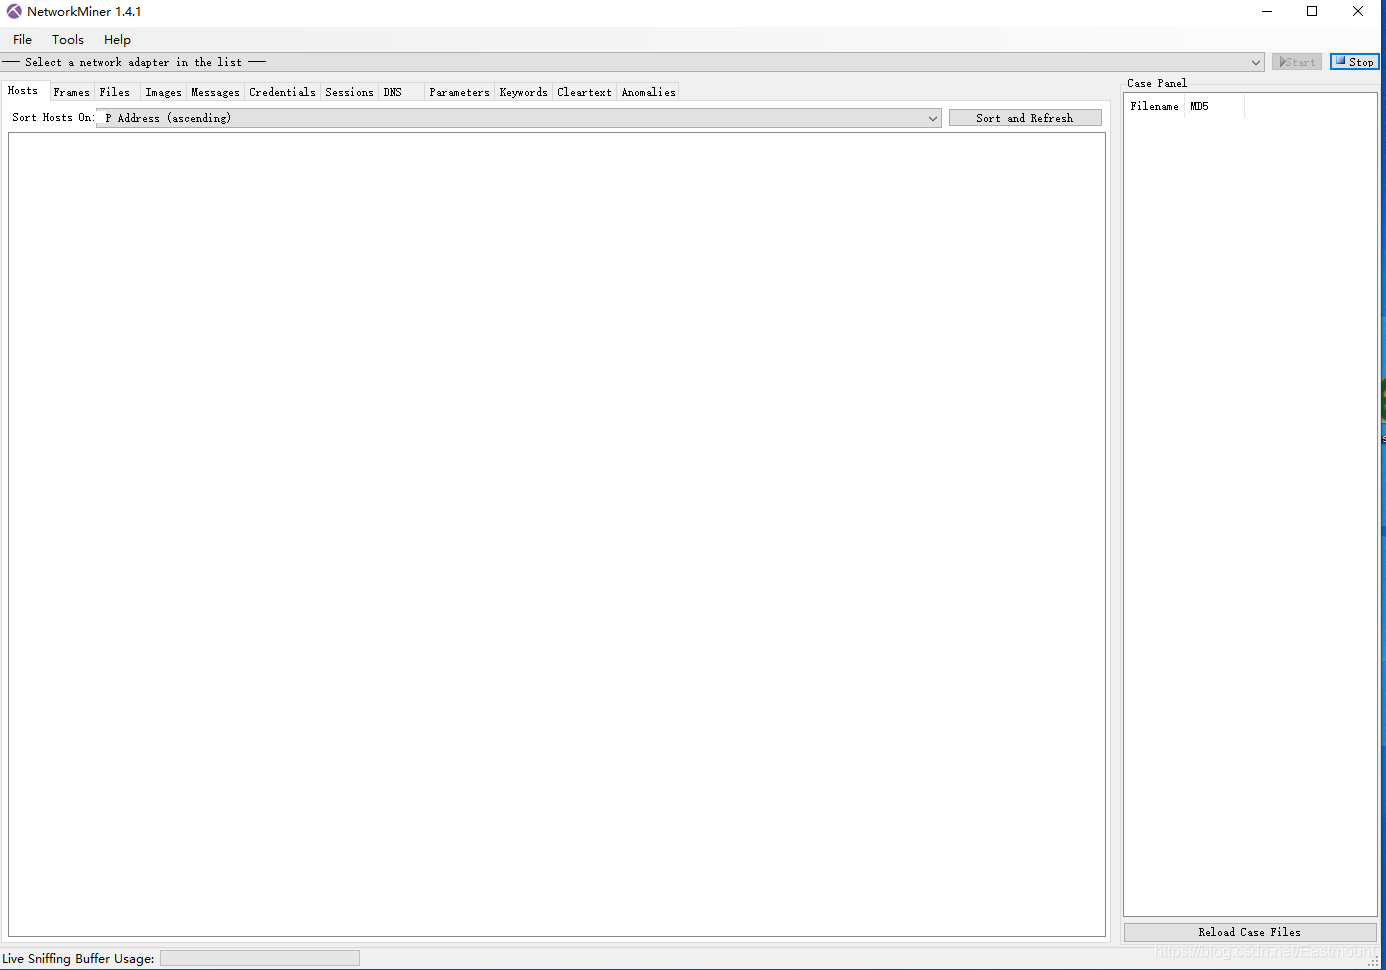
Task: Click the Stop capture button
Action: 1354,62
